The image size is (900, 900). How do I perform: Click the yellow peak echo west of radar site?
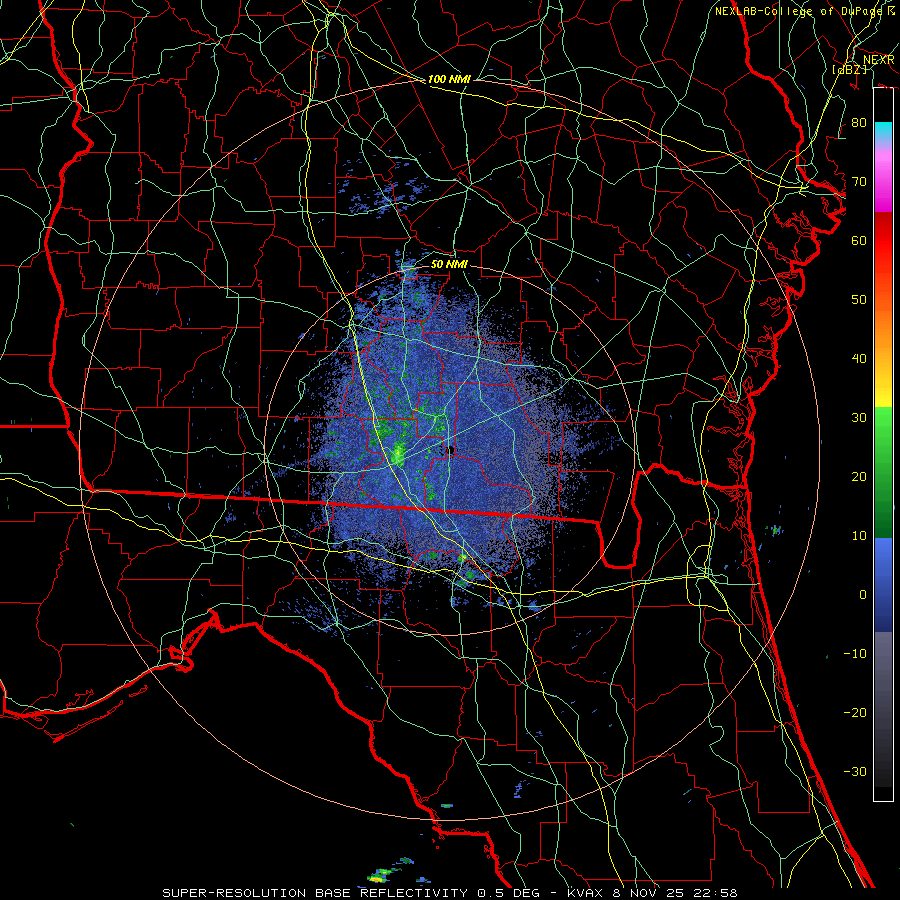coord(397,455)
